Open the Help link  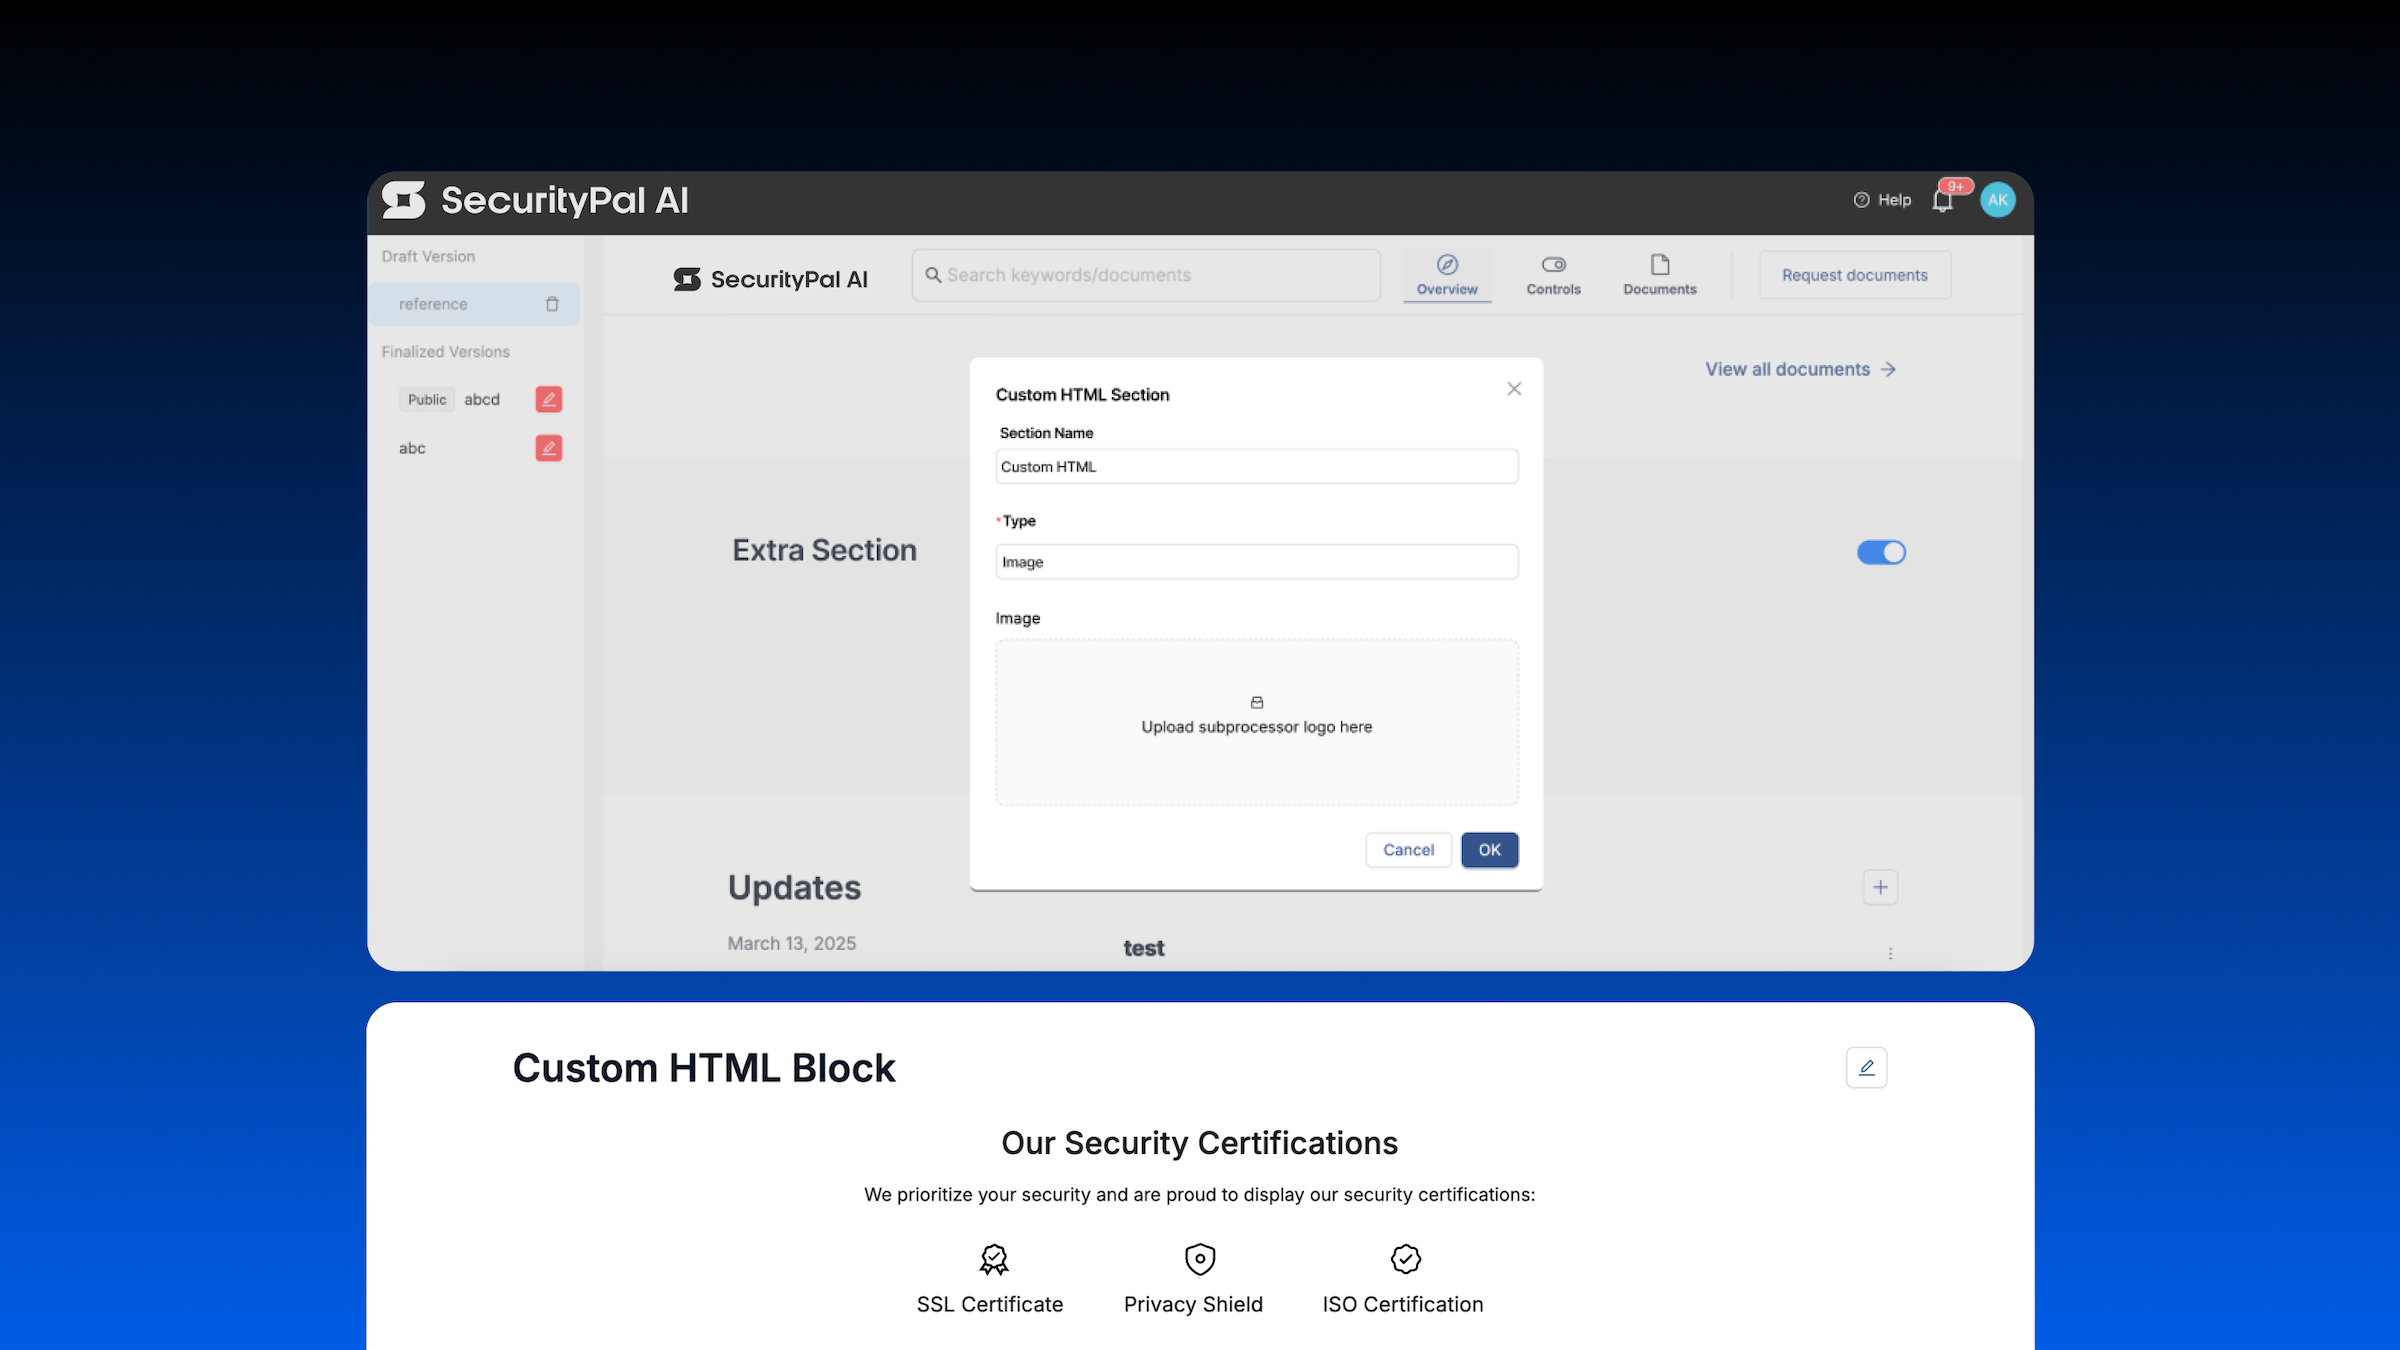pyautogui.click(x=1882, y=200)
